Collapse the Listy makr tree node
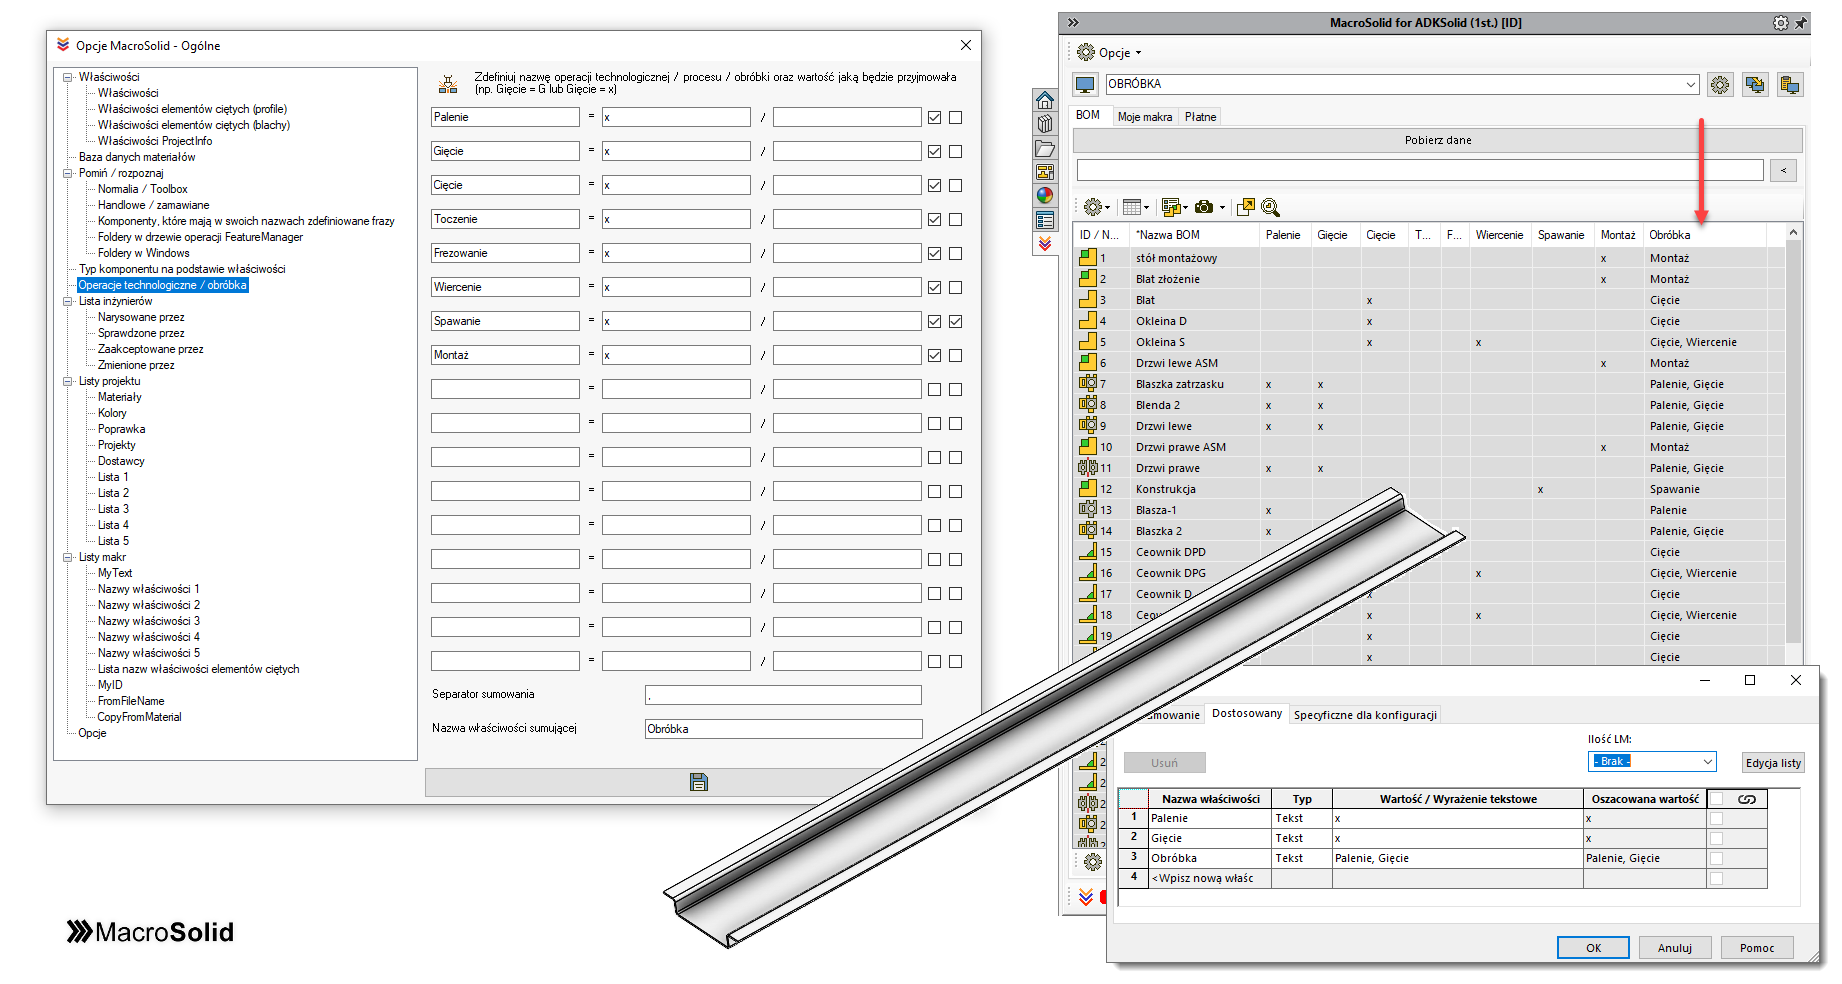The width and height of the screenshot is (1842, 984). (x=68, y=557)
